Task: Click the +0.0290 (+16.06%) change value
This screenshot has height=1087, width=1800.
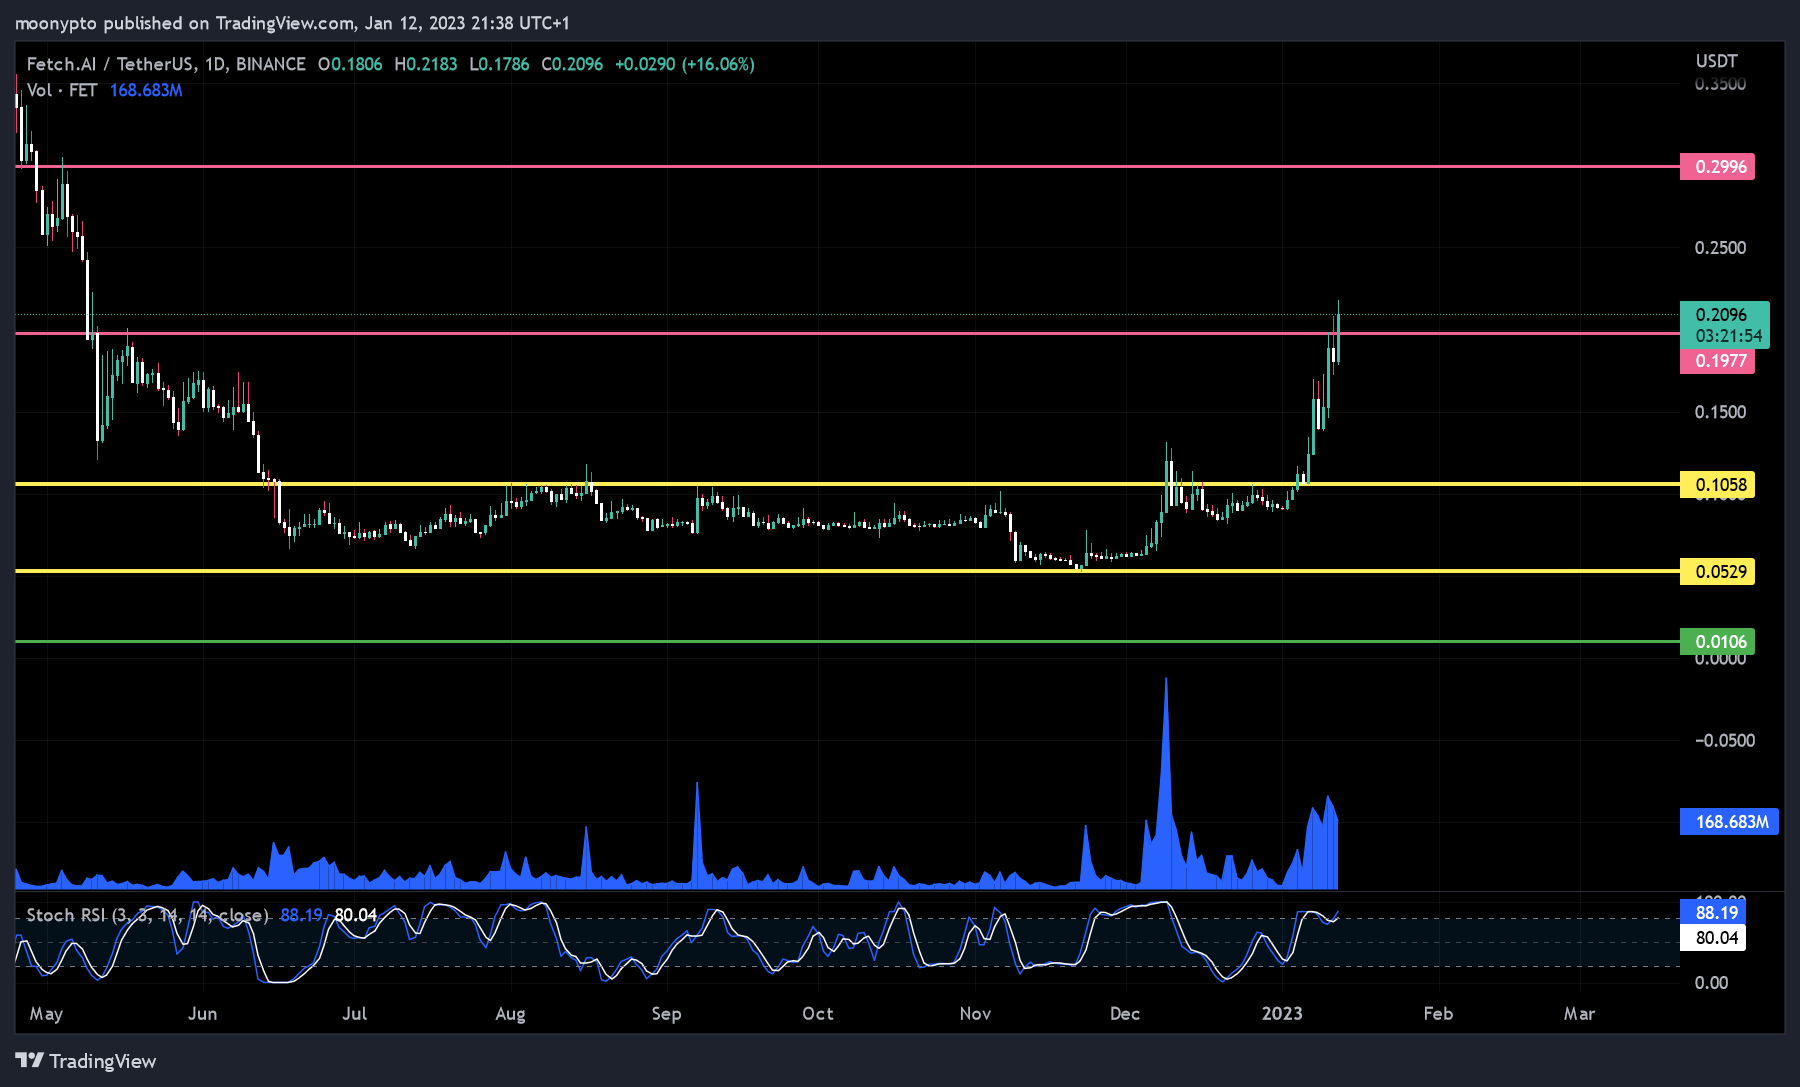Action: coord(684,64)
